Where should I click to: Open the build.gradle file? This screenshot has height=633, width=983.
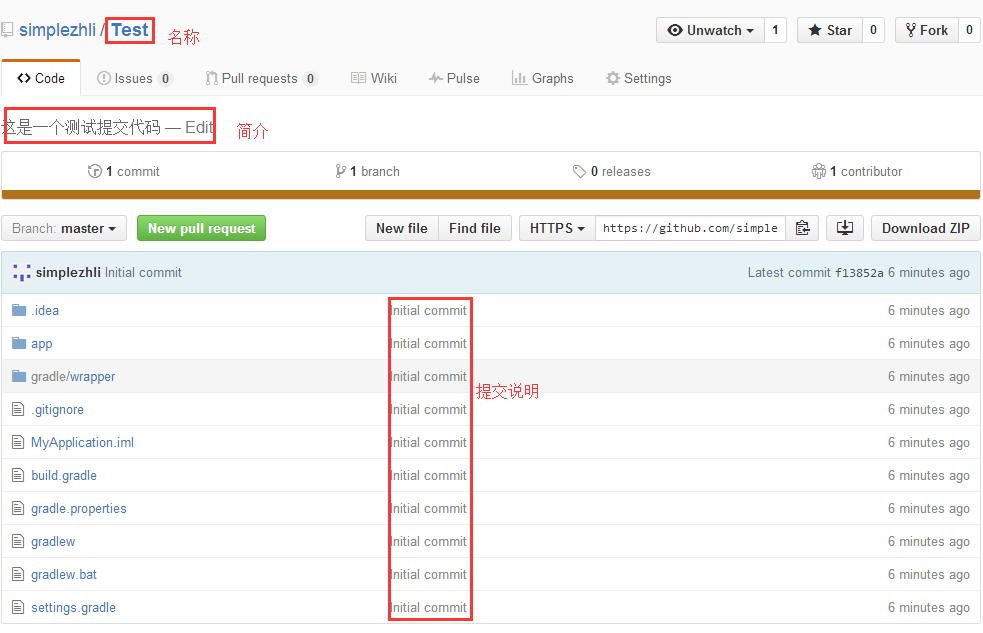(64, 476)
